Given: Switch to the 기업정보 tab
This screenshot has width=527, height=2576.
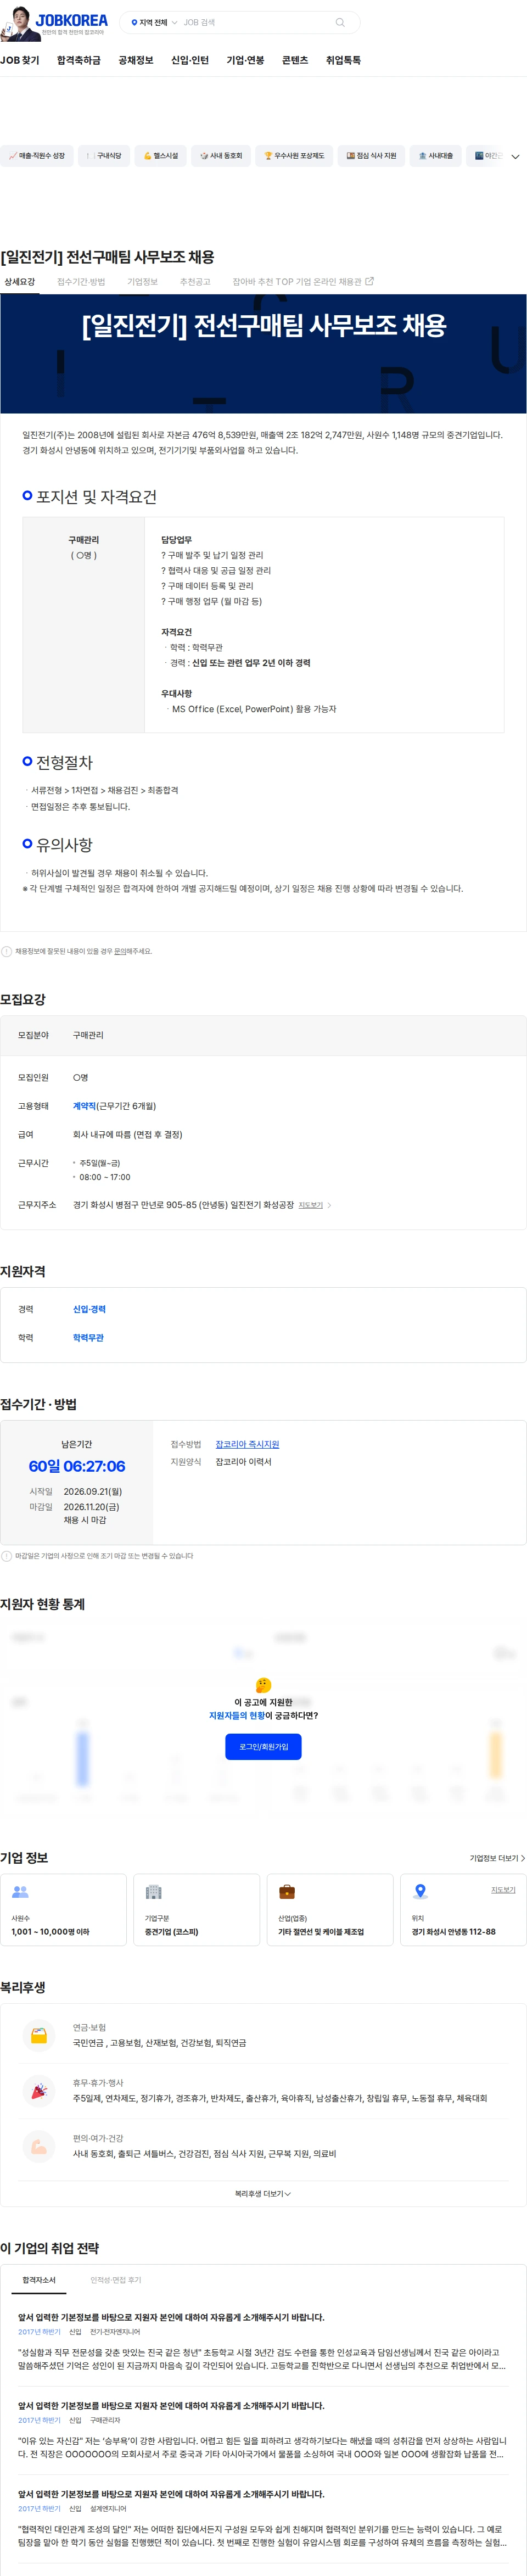Looking at the screenshot, I should pyautogui.click(x=142, y=282).
